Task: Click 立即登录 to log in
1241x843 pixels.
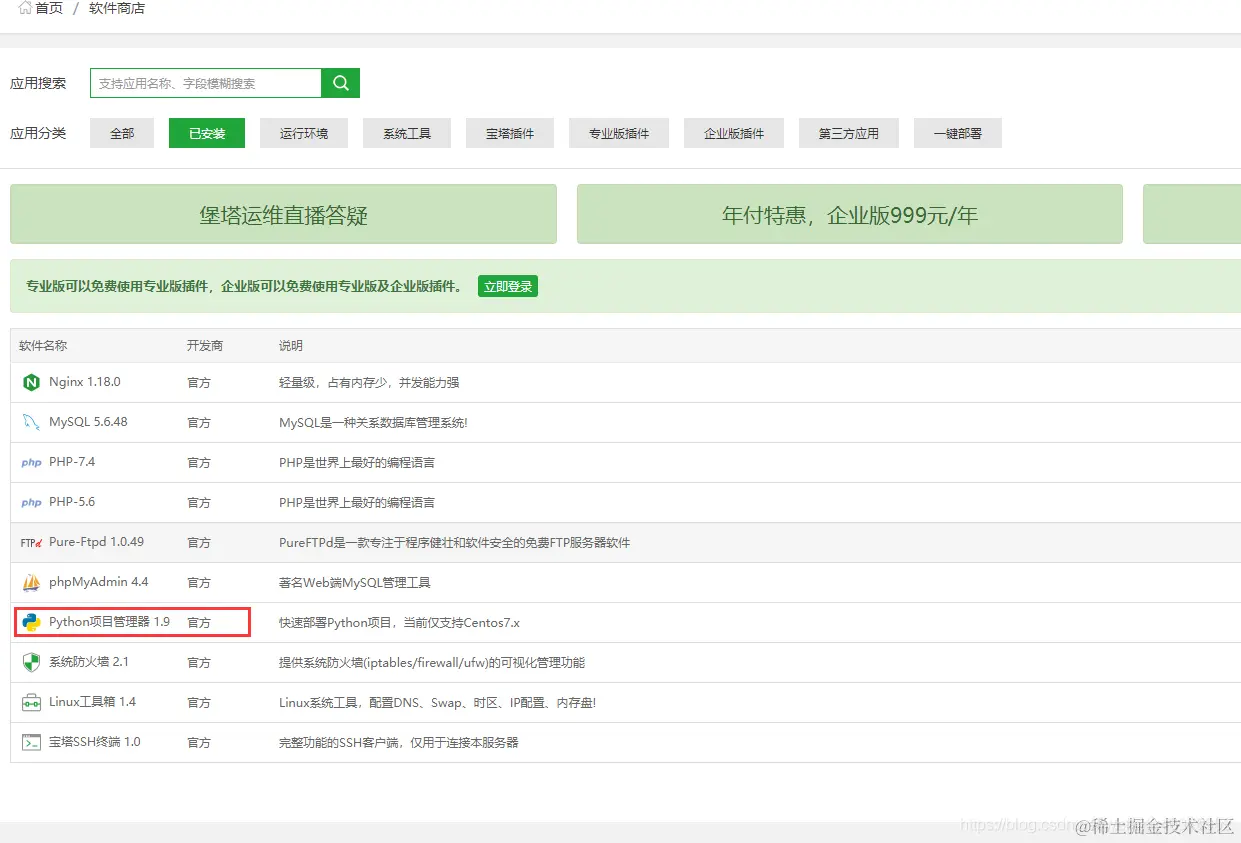Action: pyautogui.click(x=508, y=285)
